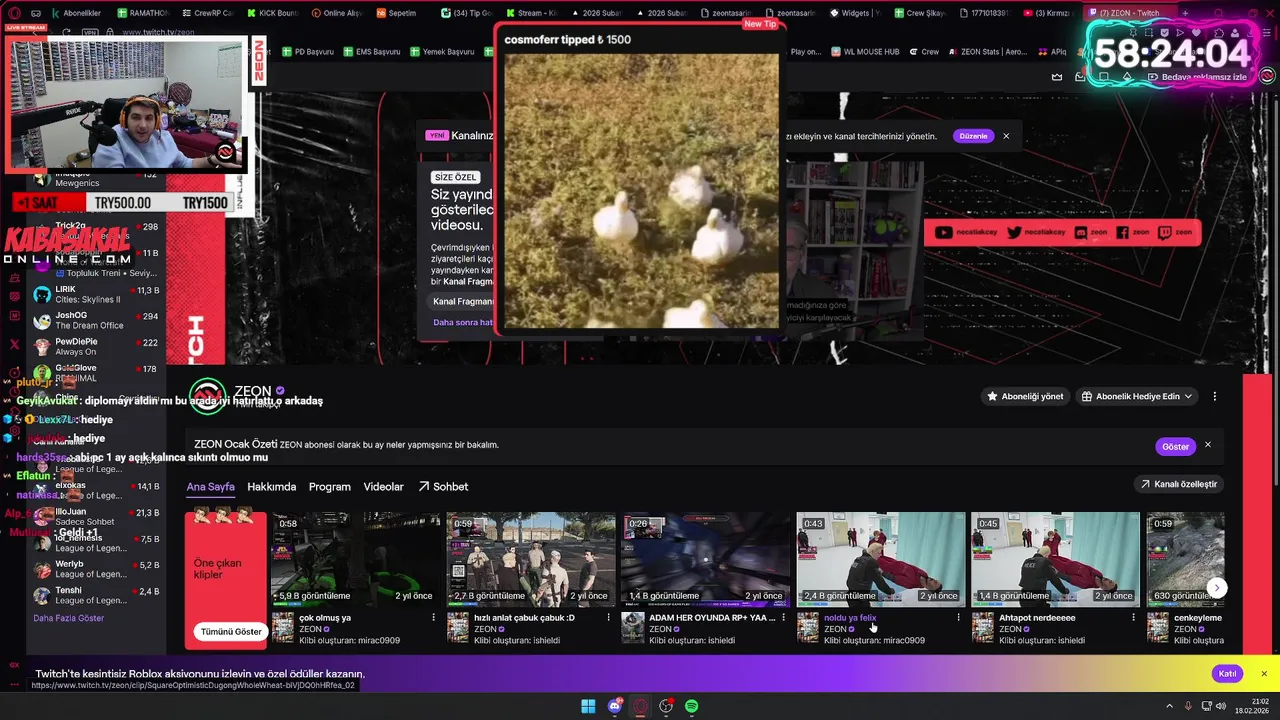The height and width of the screenshot is (720, 1280).
Task: Open the clip options for 'Ahtapot nerdeeeee'
Action: tap(1133, 618)
